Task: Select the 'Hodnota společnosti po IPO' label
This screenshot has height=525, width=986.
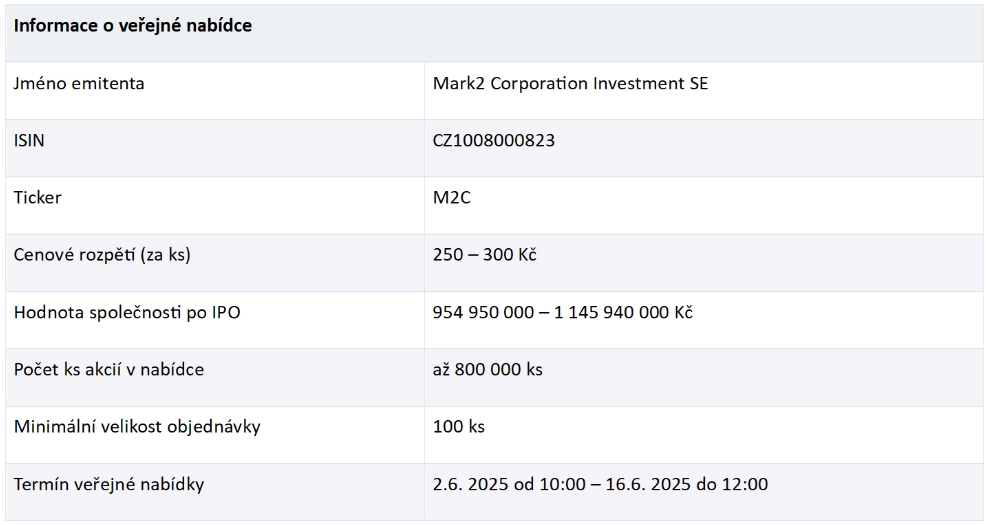Action: tap(127, 312)
